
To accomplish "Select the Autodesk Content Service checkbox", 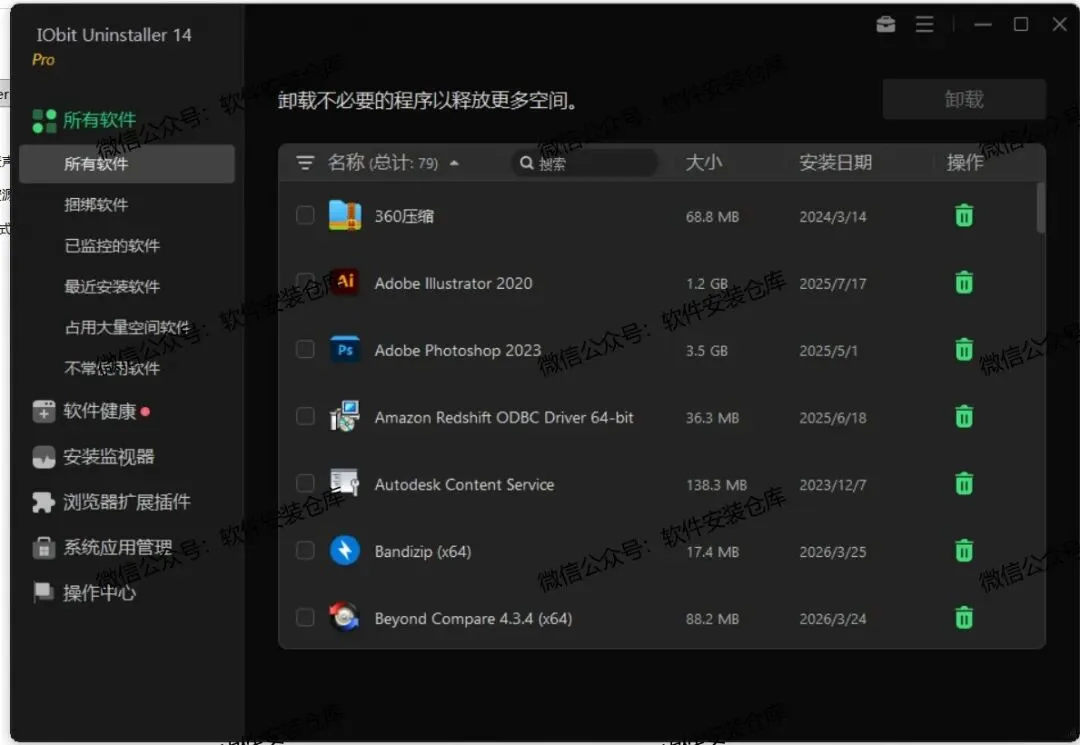I will point(305,483).
